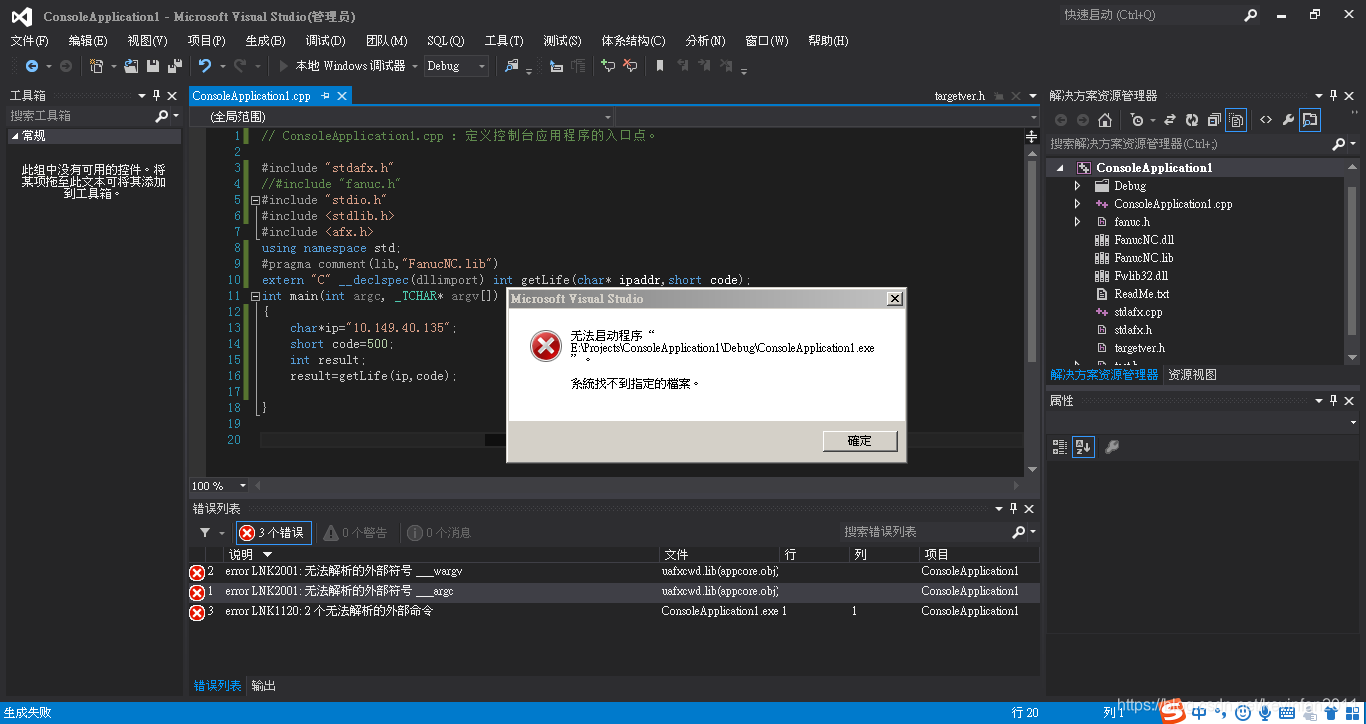
Task: Expand the fanuc.h tree node
Action: [1077, 222]
